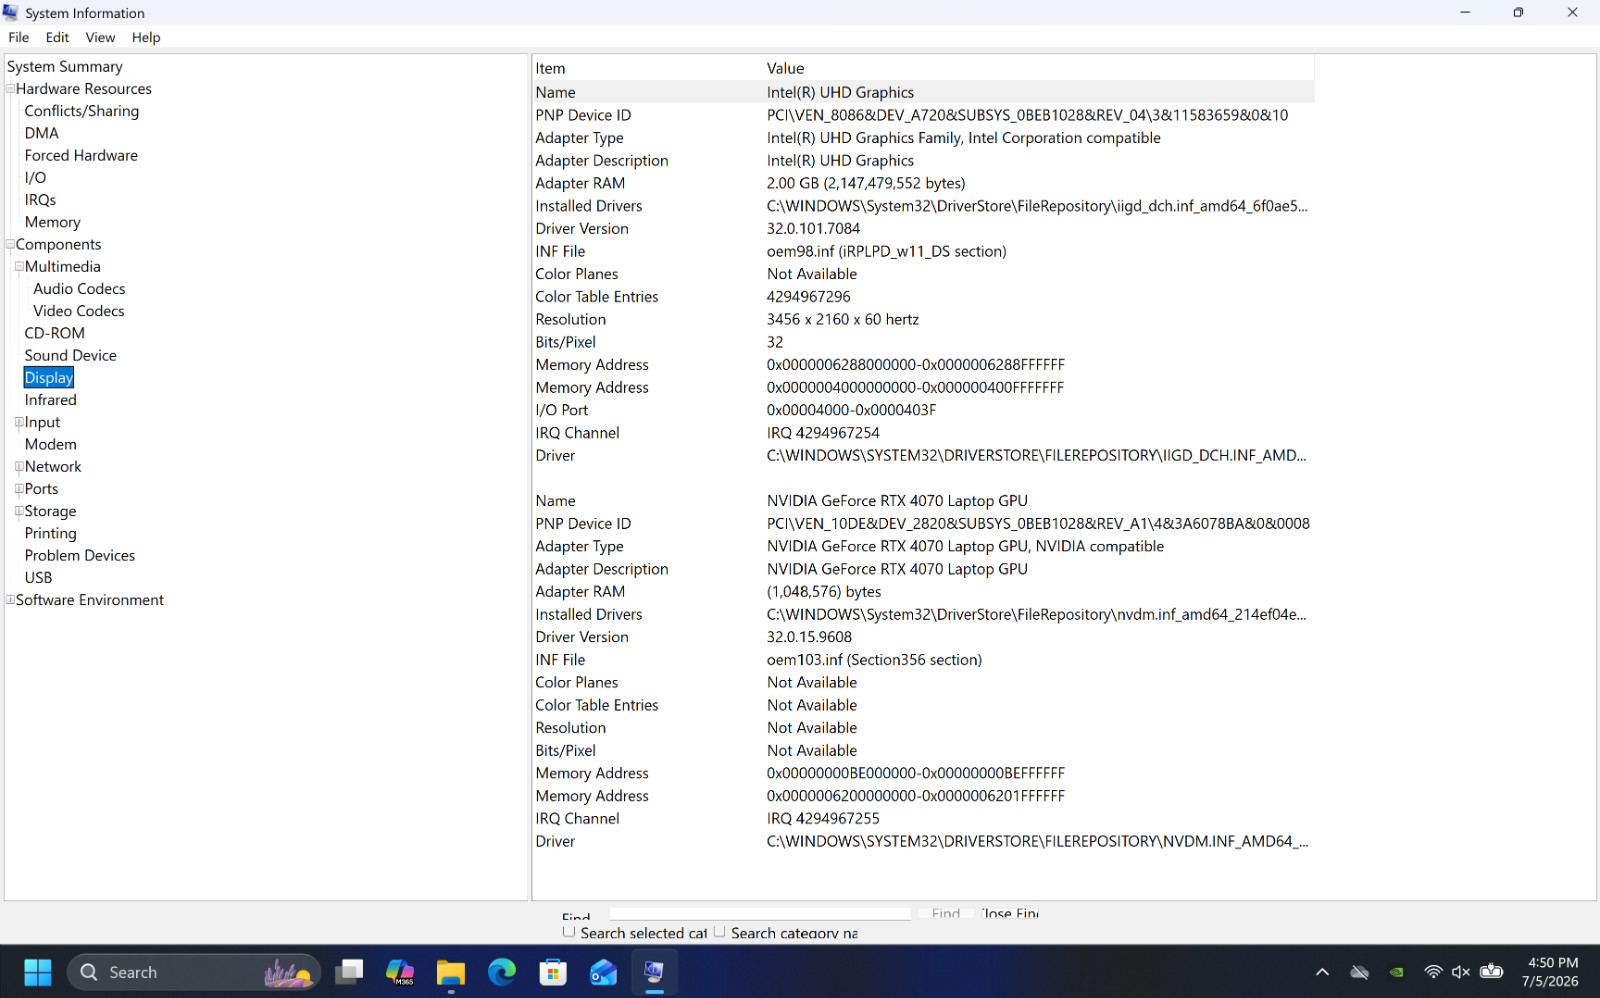Expand the Network tree node

click(19, 466)
